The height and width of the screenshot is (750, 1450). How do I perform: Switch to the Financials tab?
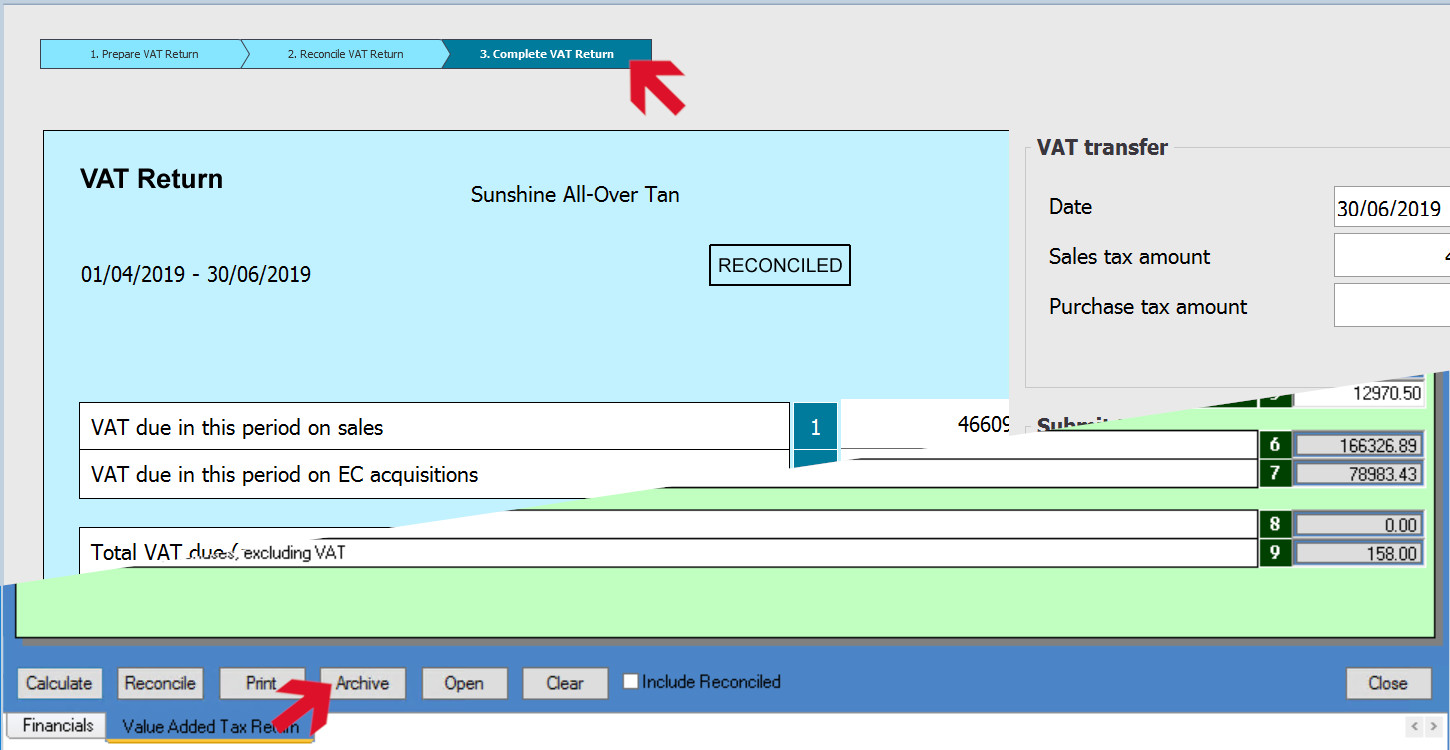click(58, 726)
